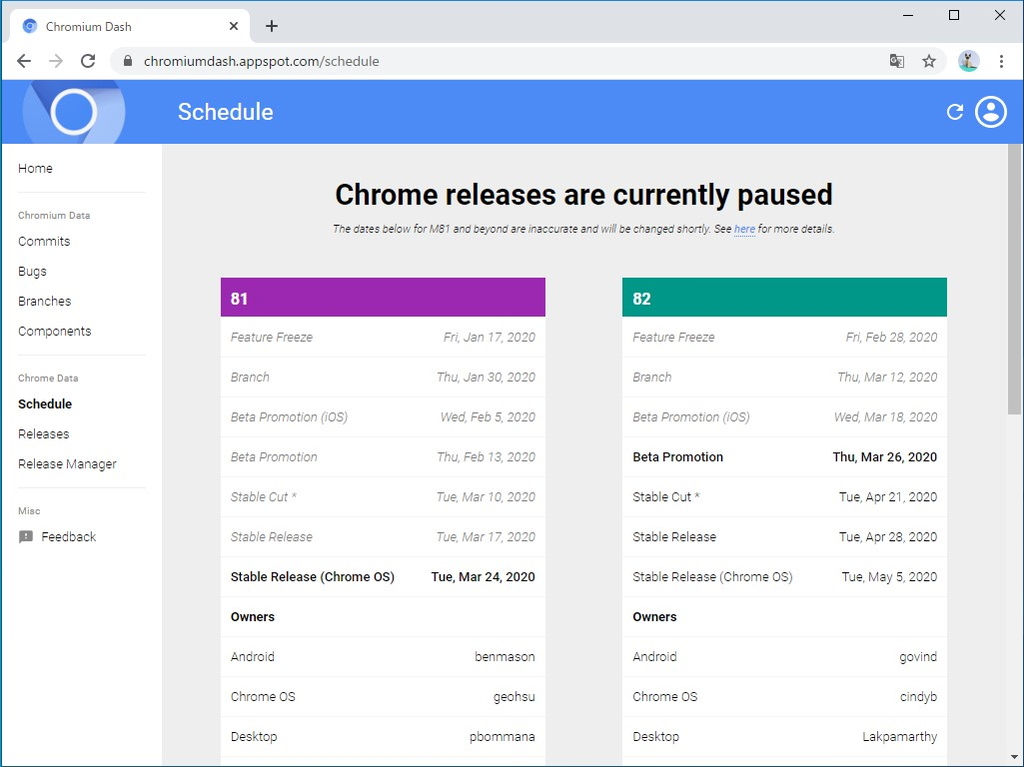The image size is (1024, 767).
Task: Open a new browser tab with the plus button
Action: coord(271,26)
